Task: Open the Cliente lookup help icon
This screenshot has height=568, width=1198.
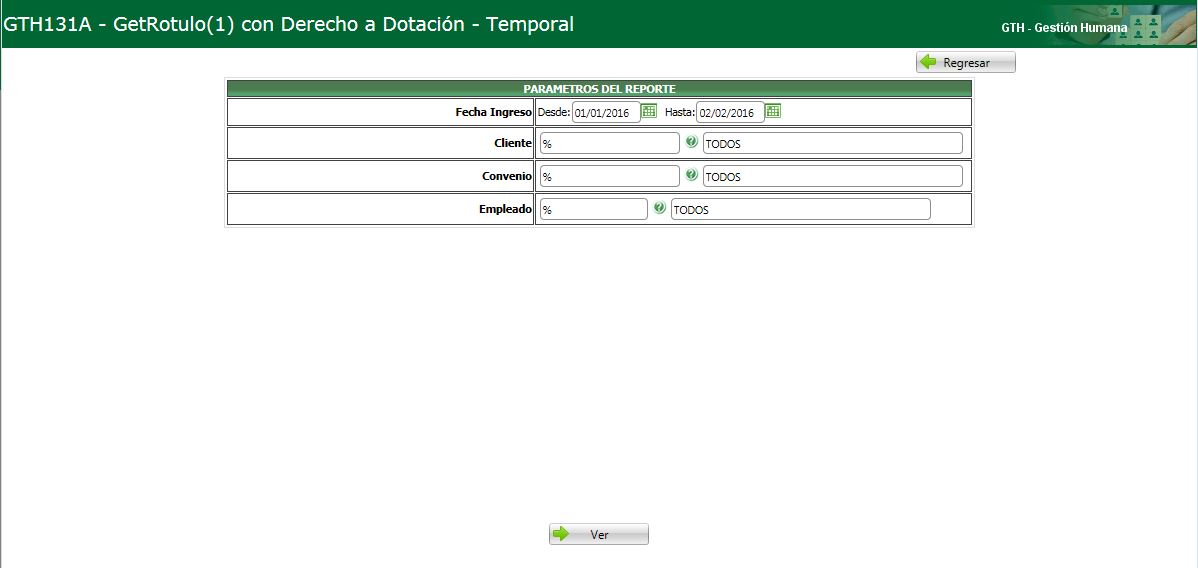Action: [691, 141]
